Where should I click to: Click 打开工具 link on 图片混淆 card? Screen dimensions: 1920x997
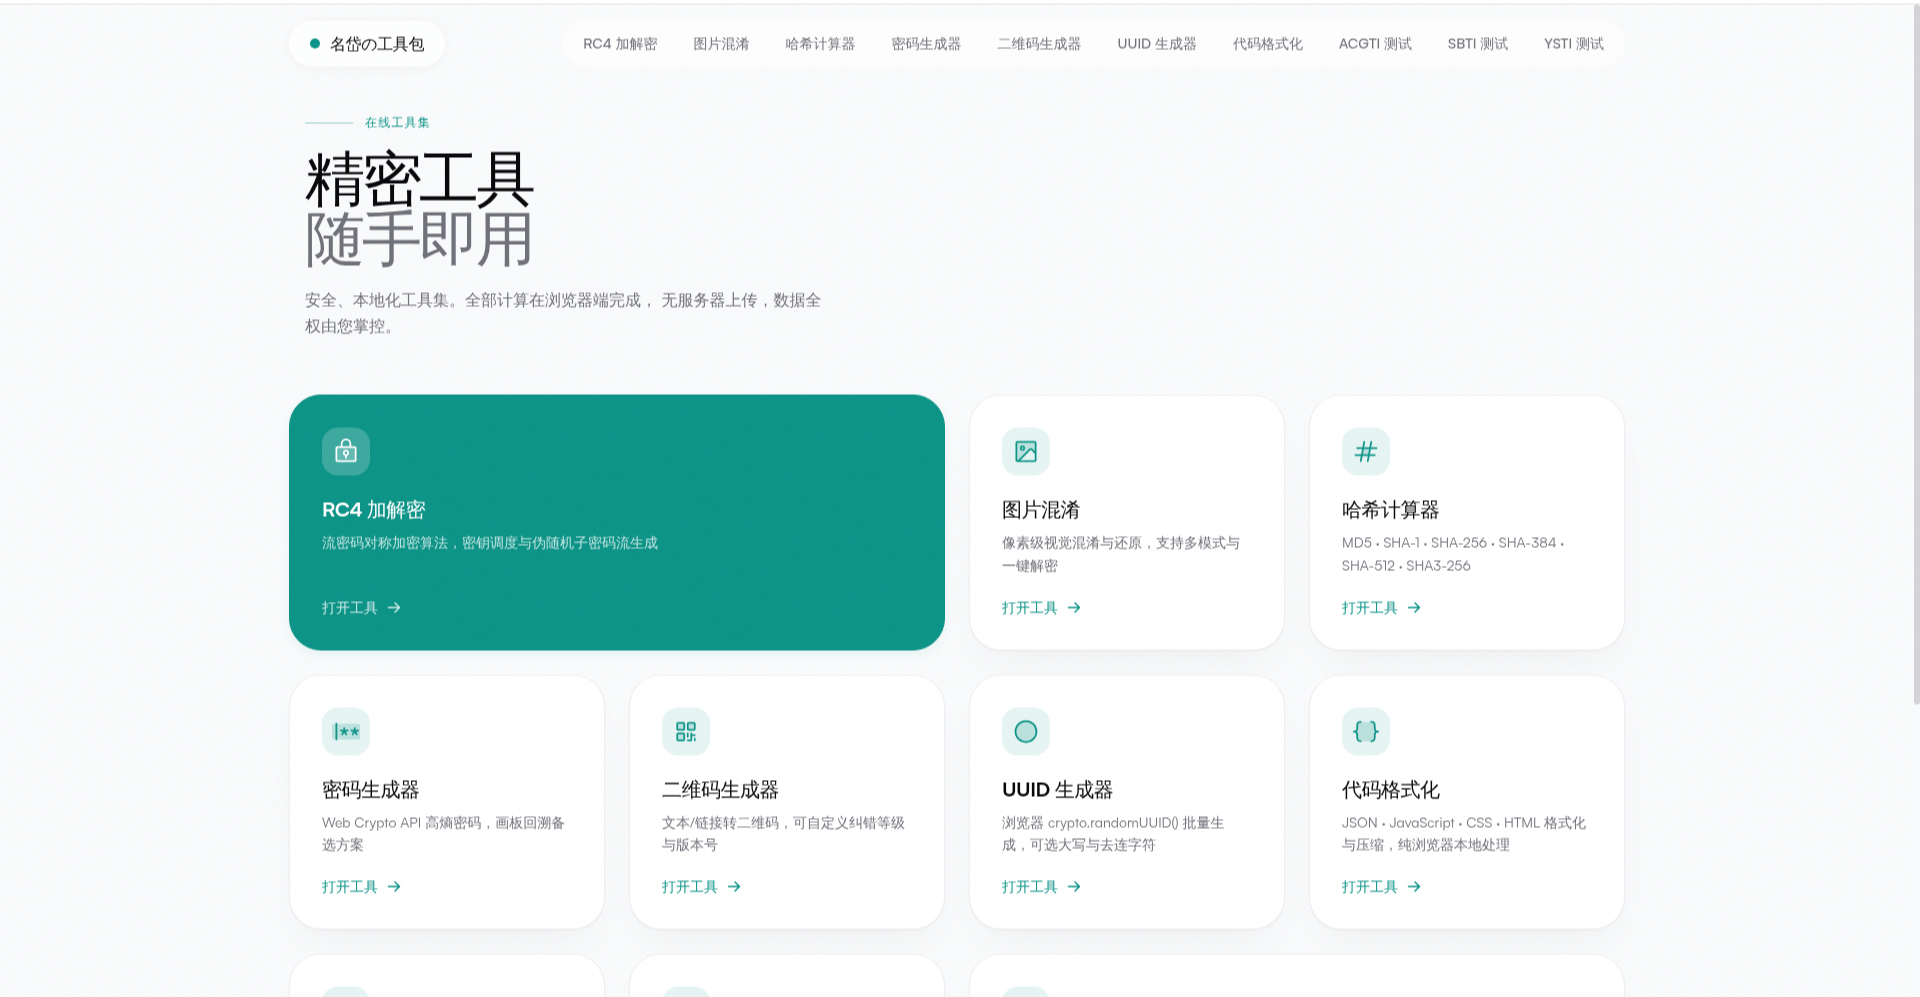click(x=1041, y=607)
